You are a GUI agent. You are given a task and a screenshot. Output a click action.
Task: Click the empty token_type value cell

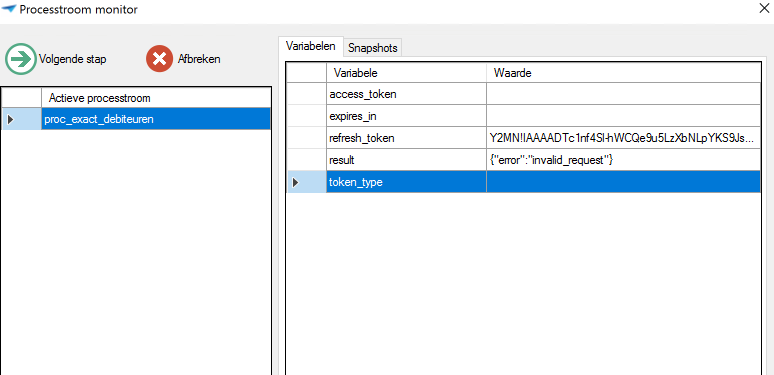(623, 182)
